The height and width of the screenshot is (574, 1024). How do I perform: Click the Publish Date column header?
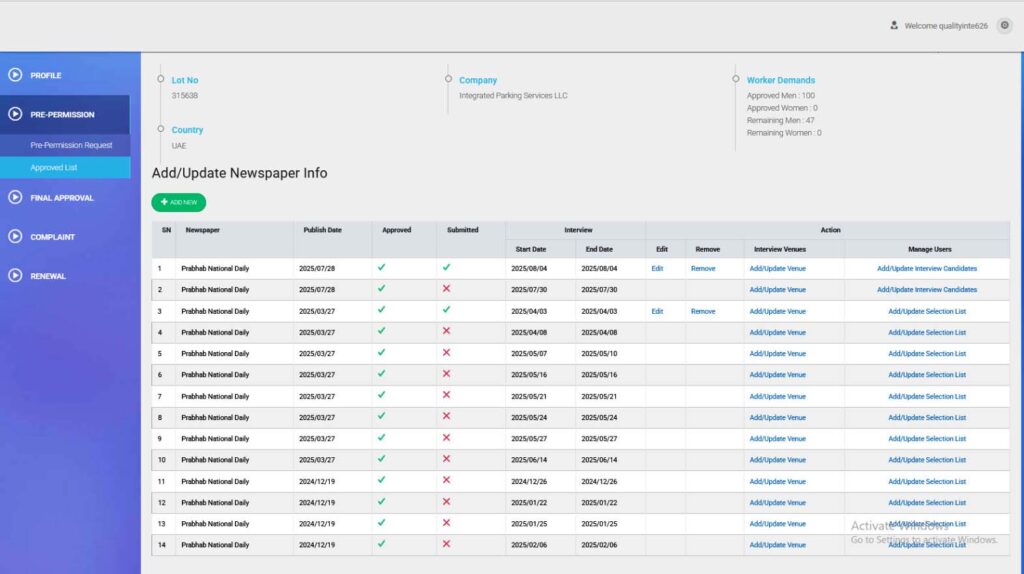[322, 230]
